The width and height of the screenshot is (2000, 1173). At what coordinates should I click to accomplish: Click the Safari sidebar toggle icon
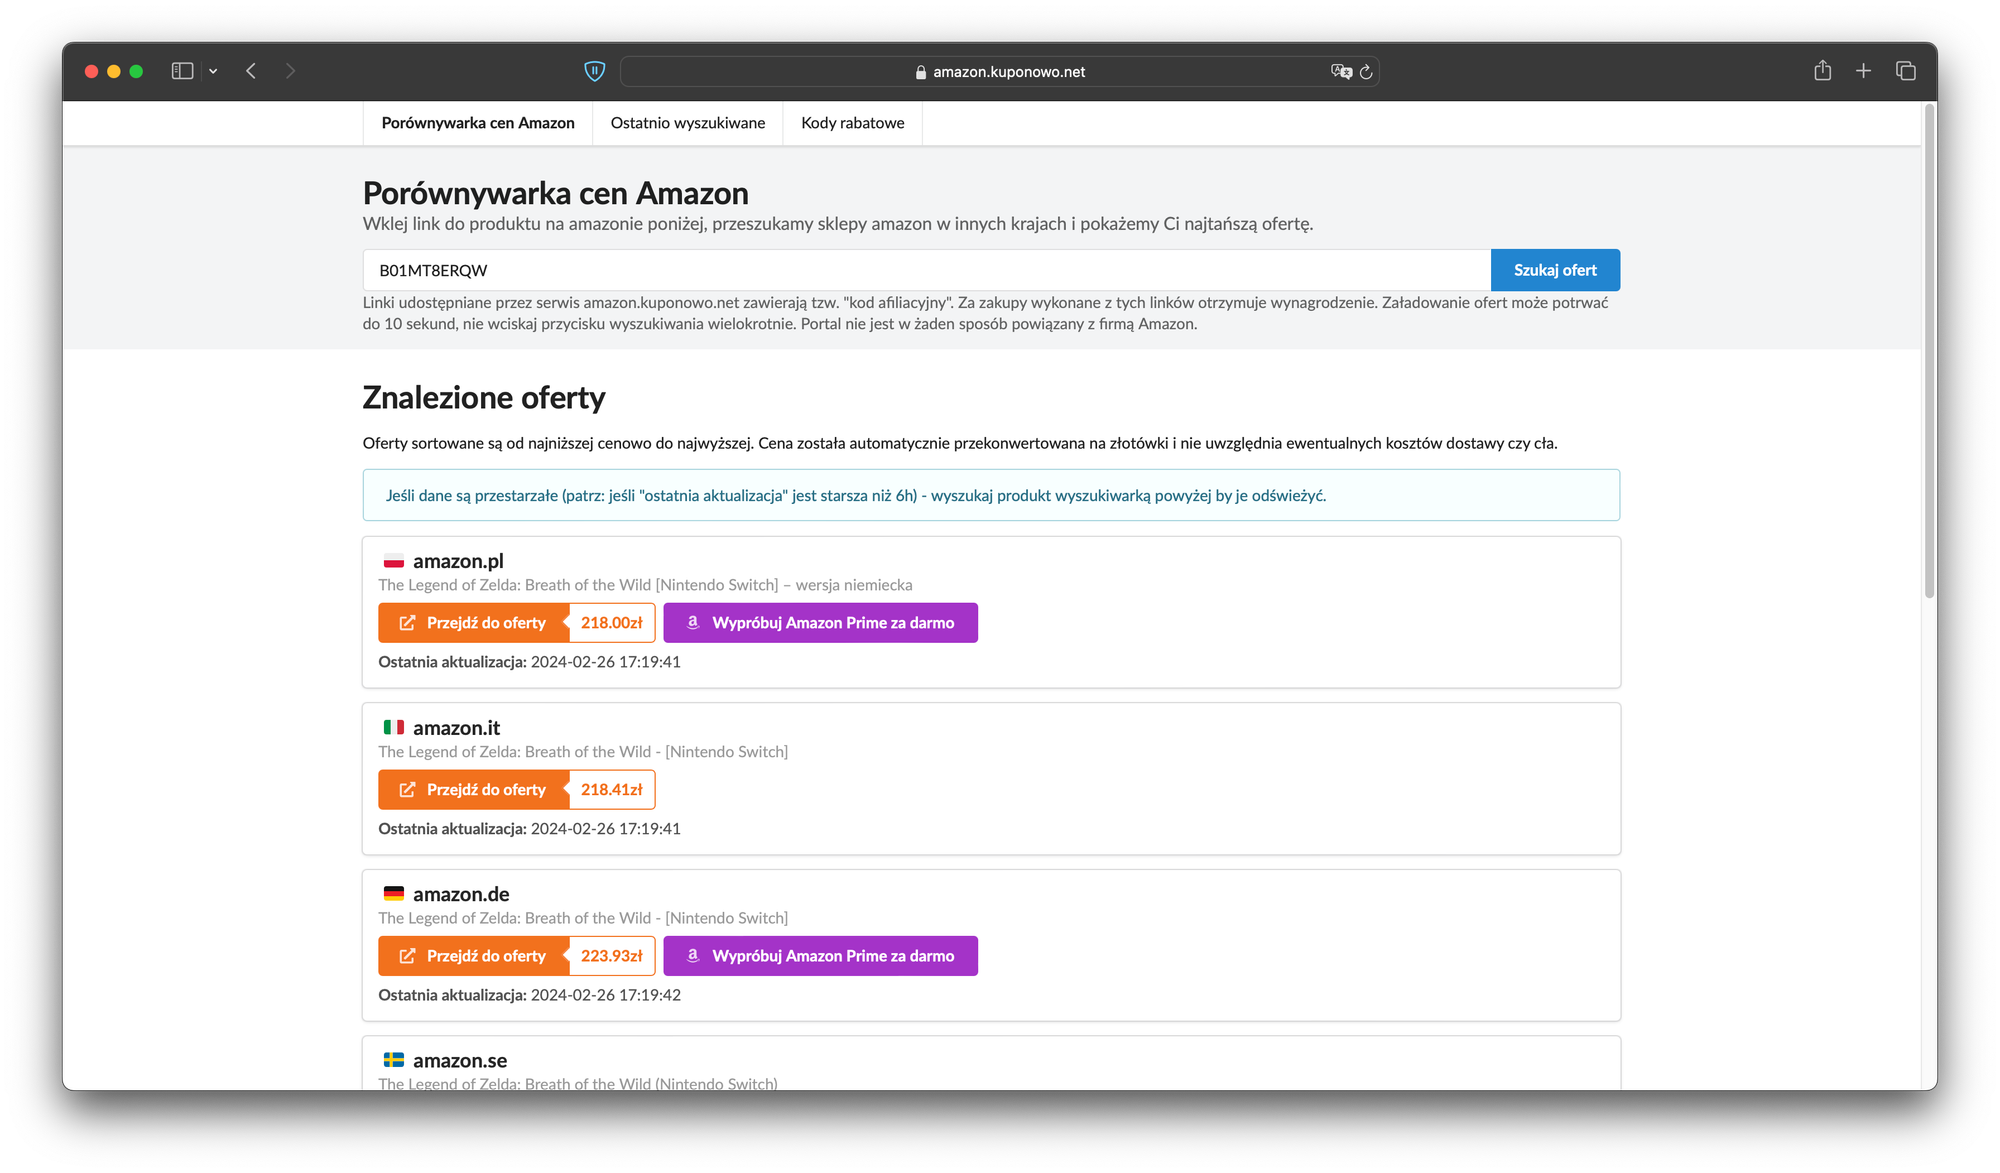tap(182, 71)
